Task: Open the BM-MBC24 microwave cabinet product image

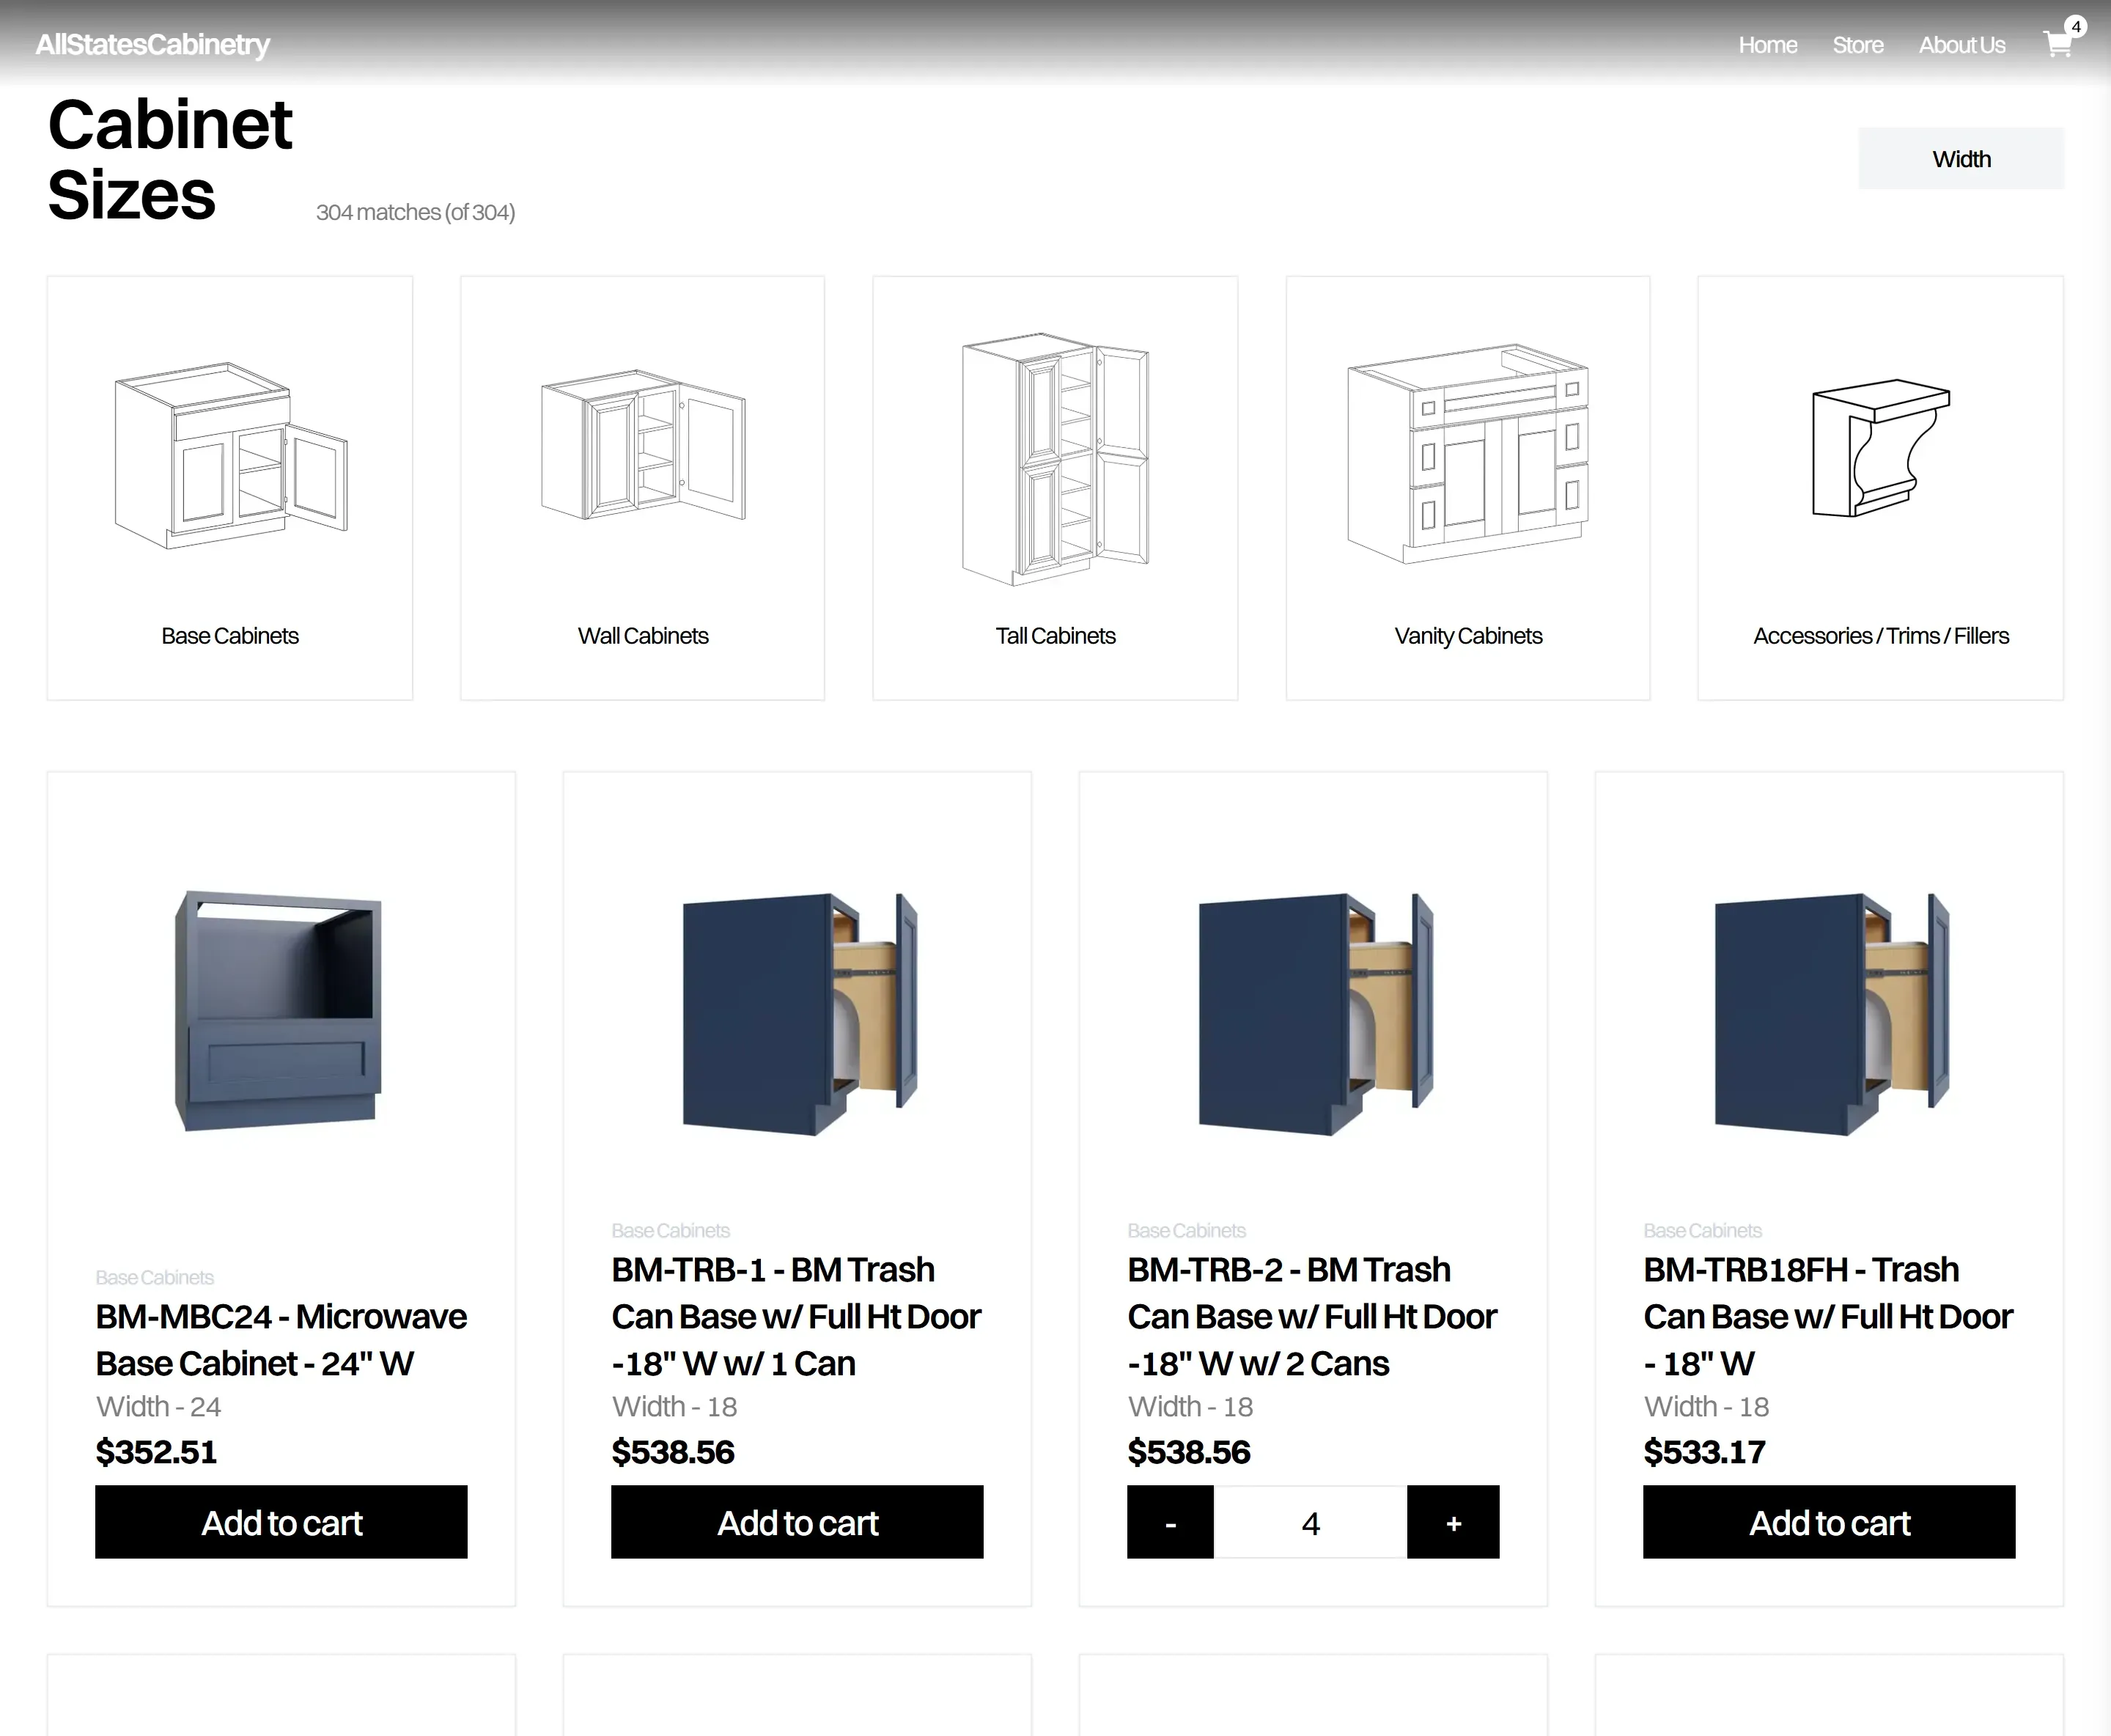Action: (279, 1010)
